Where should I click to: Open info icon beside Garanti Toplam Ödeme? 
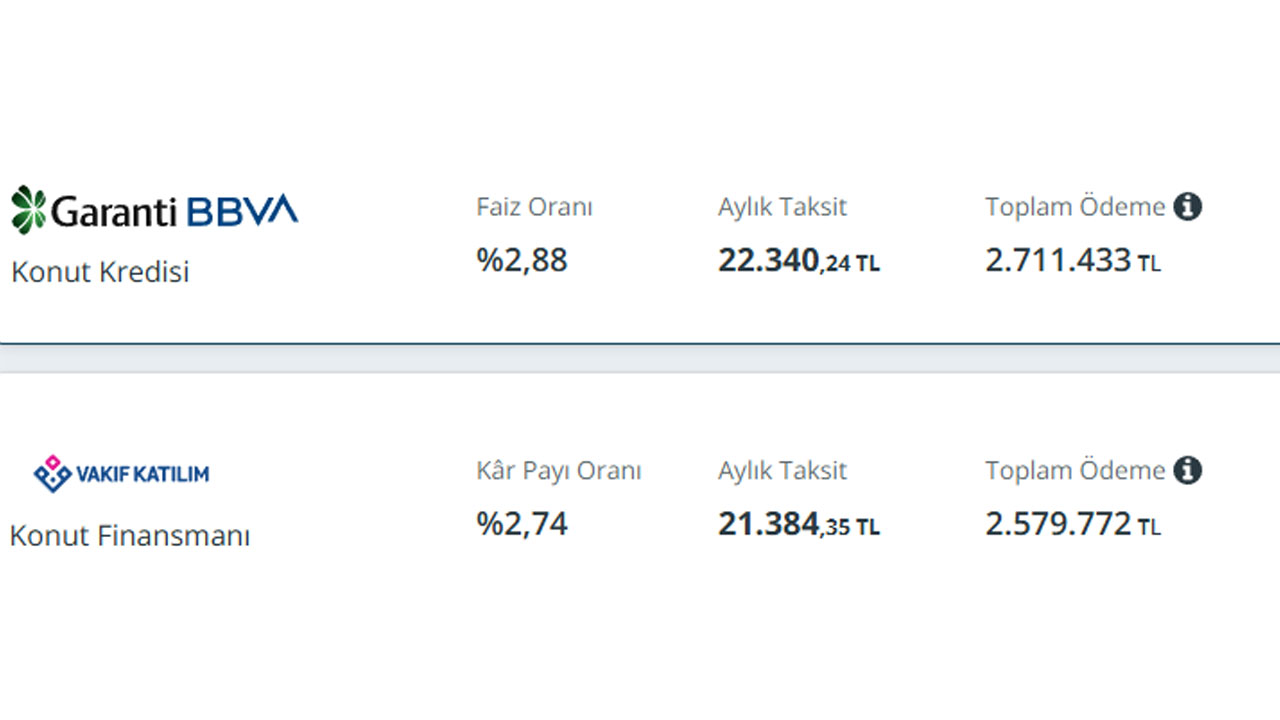pyautogui.click(x=1187, y=207)
